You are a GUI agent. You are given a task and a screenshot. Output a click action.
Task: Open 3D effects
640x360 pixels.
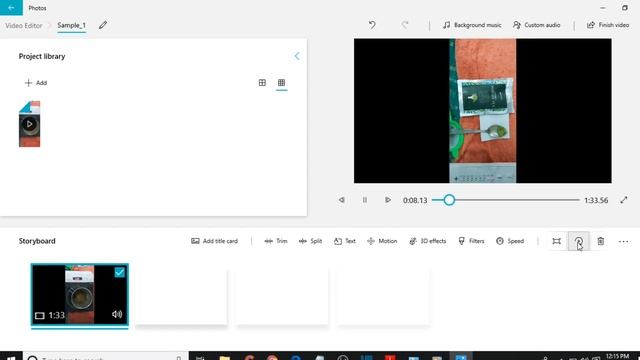tap(427, 241)
